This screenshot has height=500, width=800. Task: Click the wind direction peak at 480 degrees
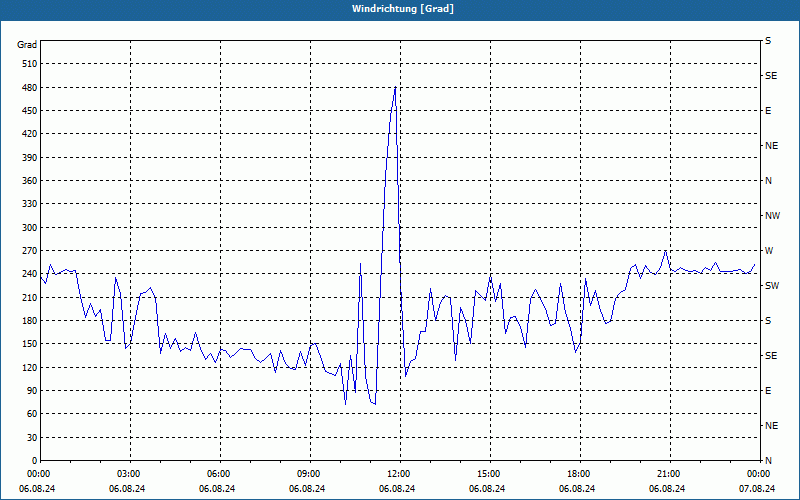click(x=395, y=87)
